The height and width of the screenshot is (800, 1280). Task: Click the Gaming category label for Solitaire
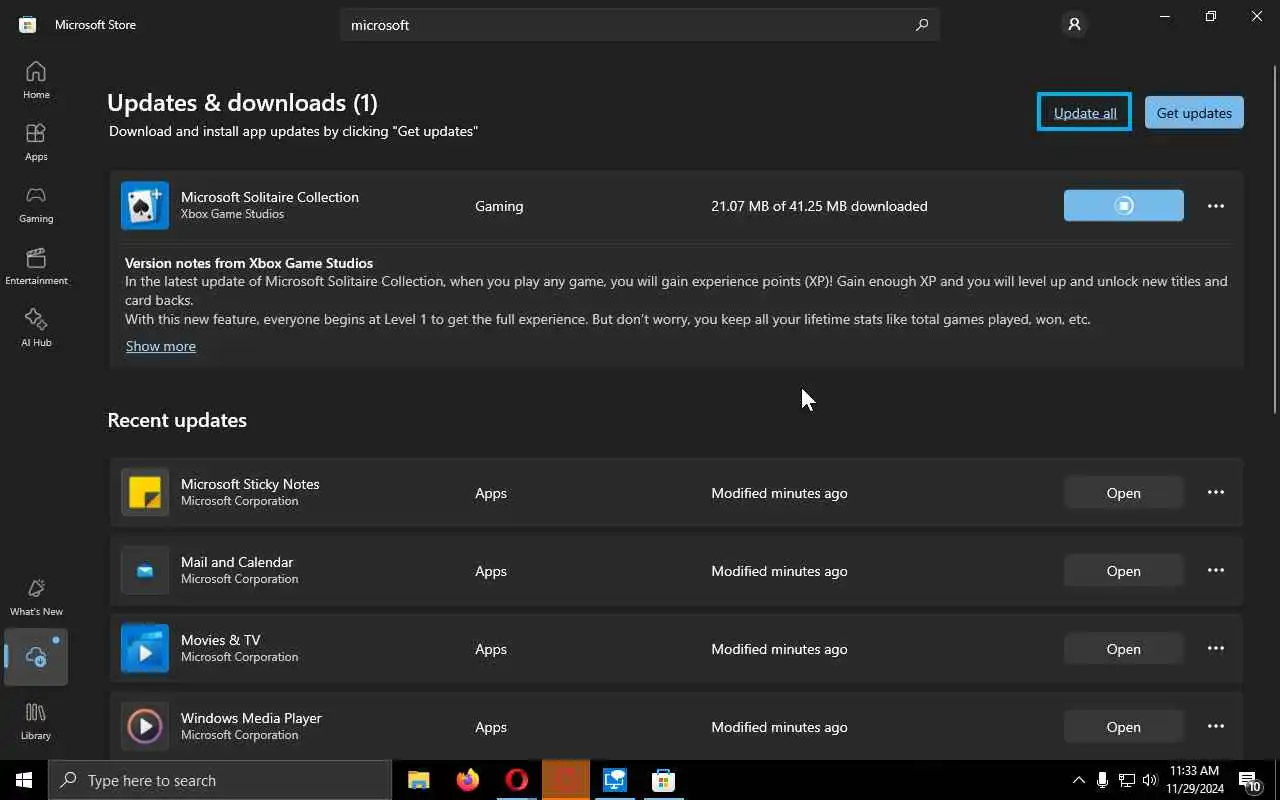coord(499,206)
